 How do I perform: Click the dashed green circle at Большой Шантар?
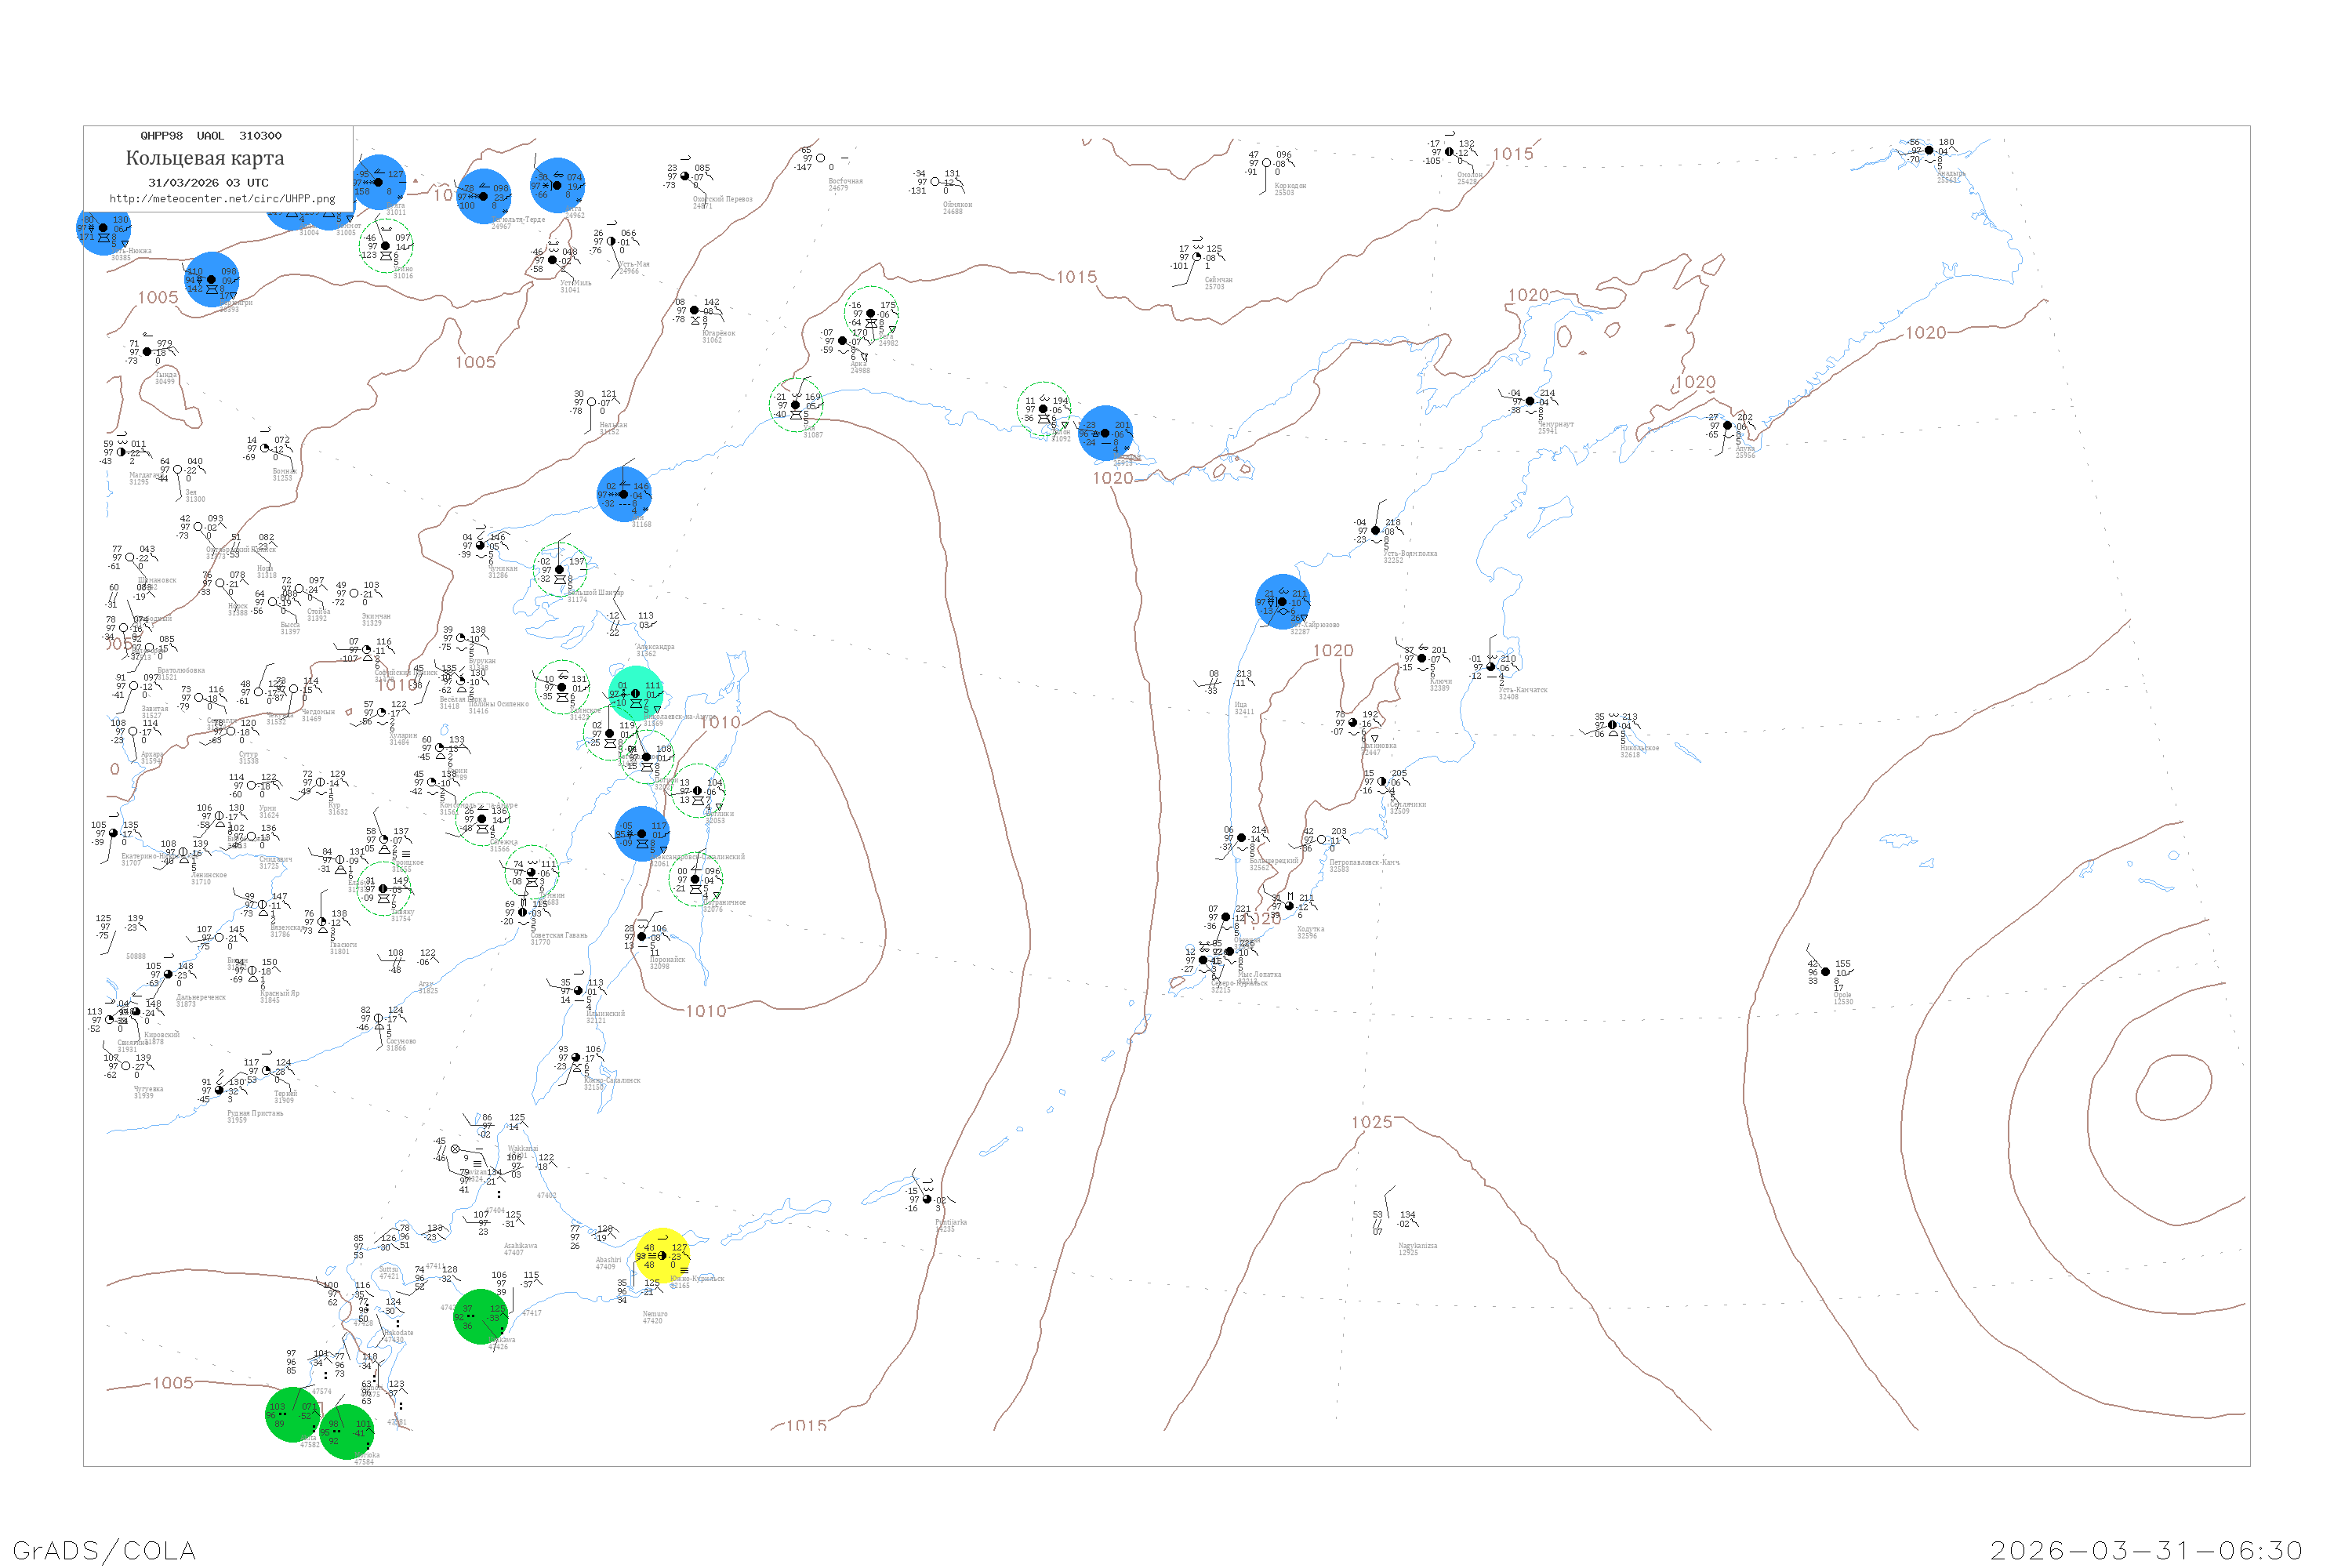[560, 570]
